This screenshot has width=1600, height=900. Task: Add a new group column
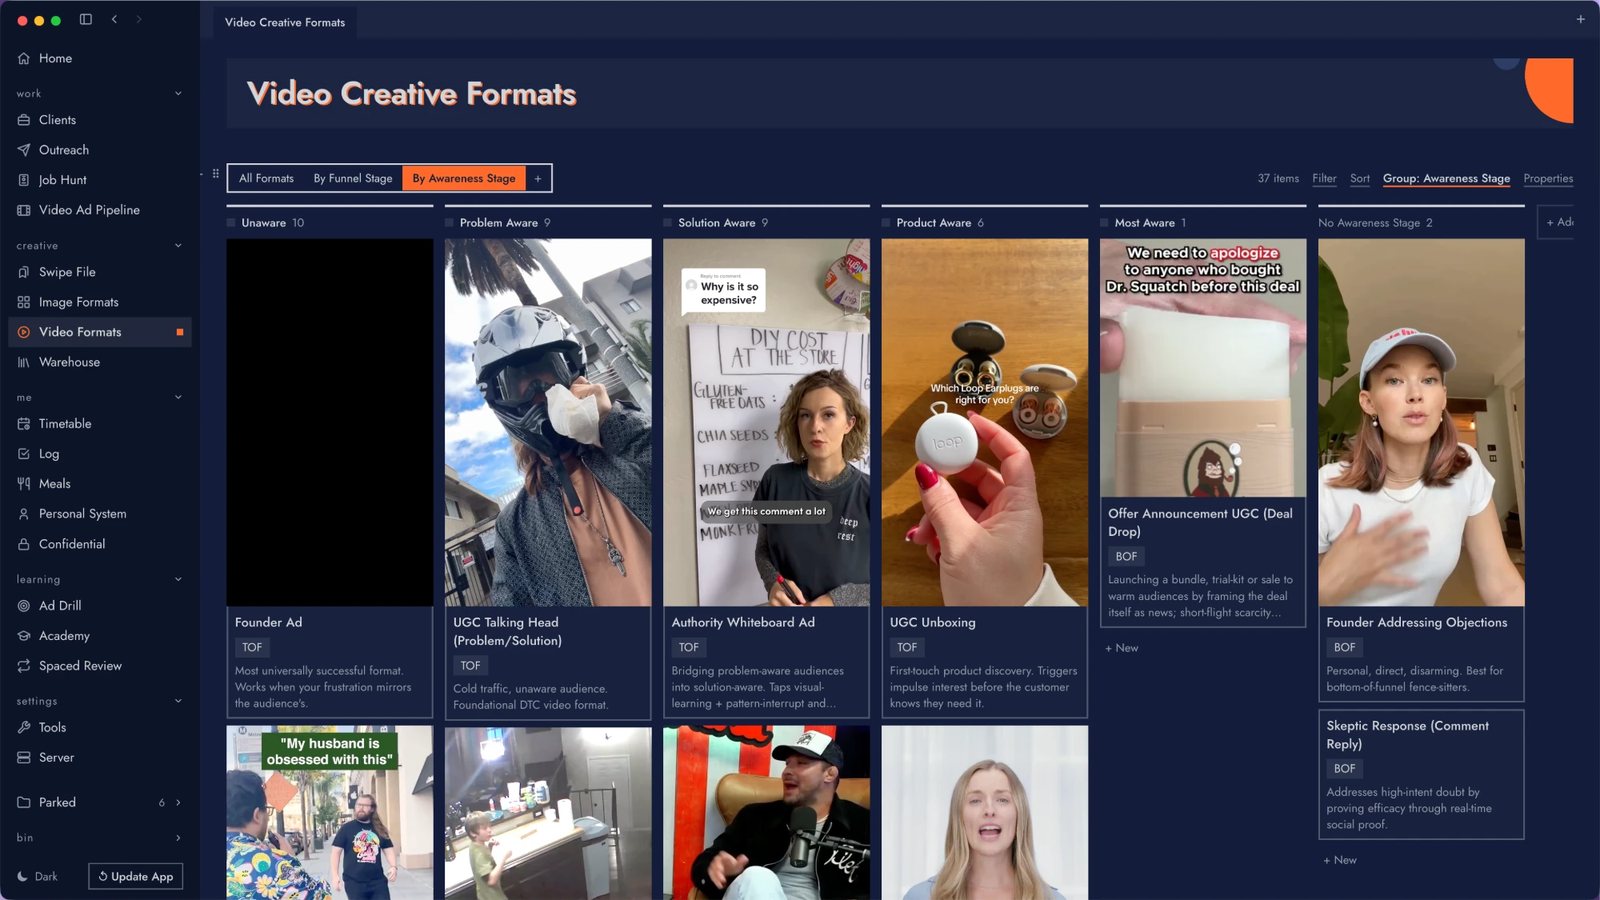[1558, 222]
